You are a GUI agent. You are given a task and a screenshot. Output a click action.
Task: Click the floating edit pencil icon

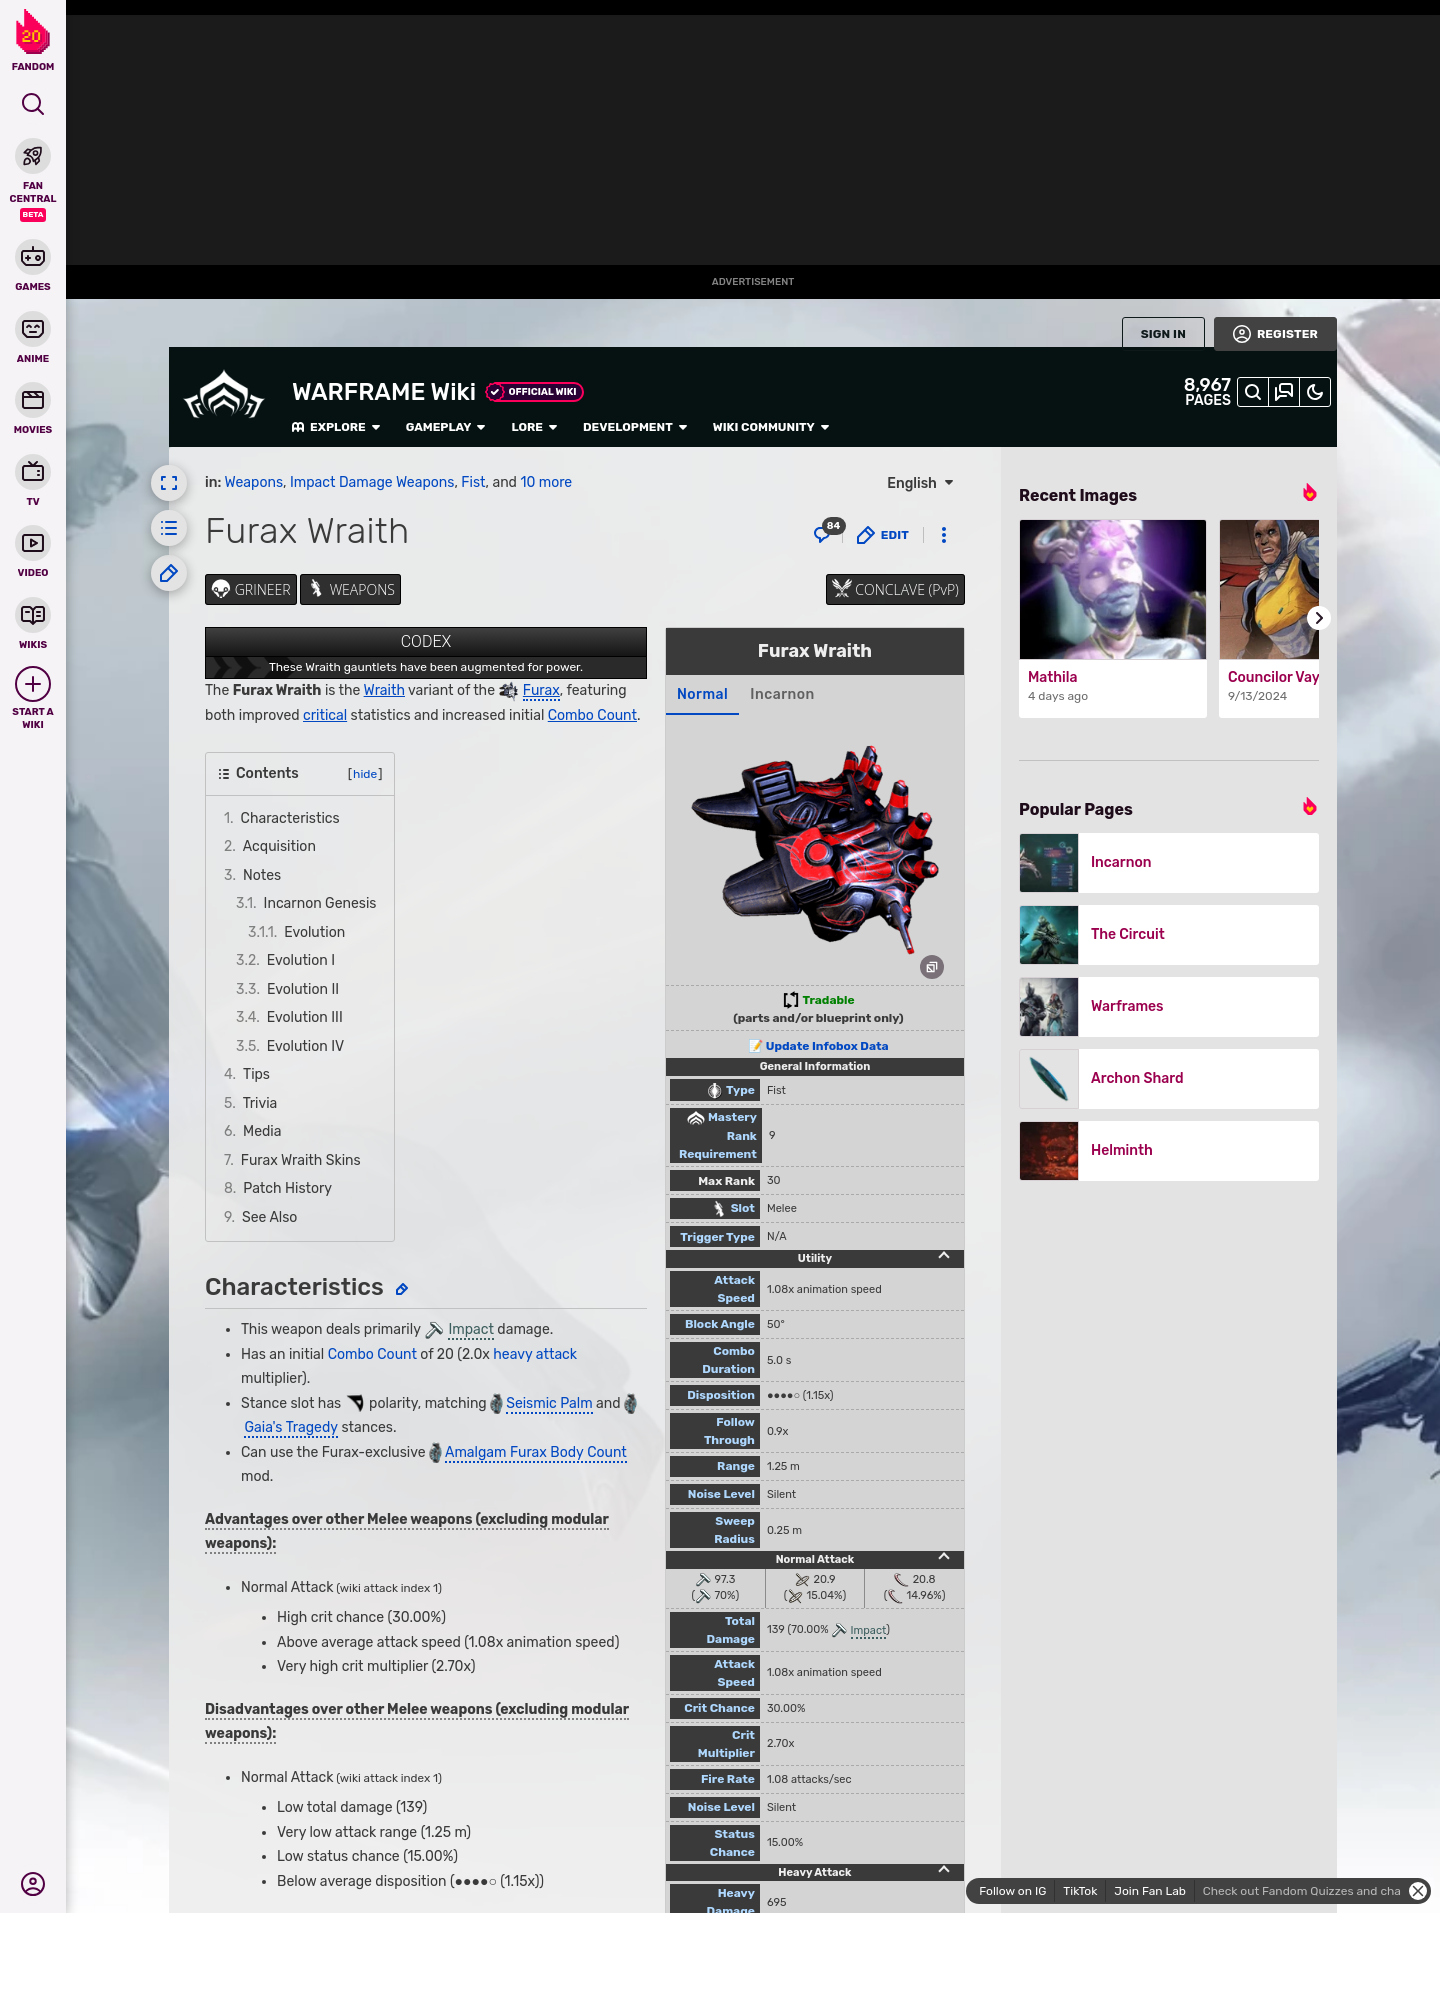point(169,573)
